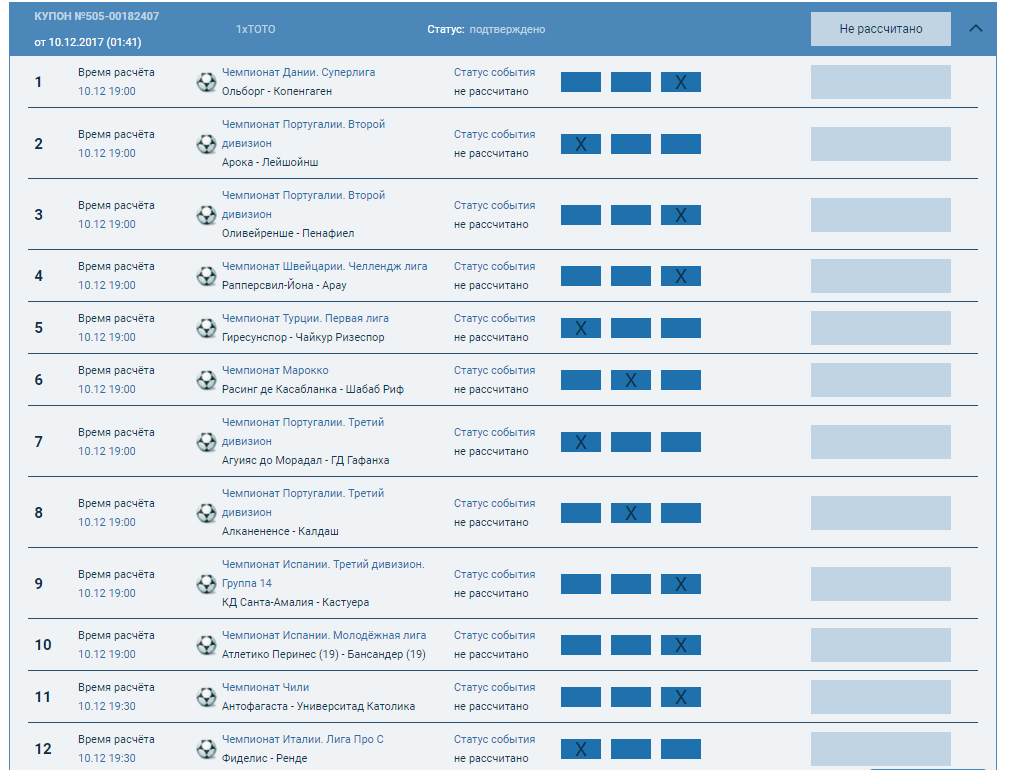Viewport: 1011px width, 770px height.
Task: Click the 1хТОТО label in coupon header
Action: (255, 29)
